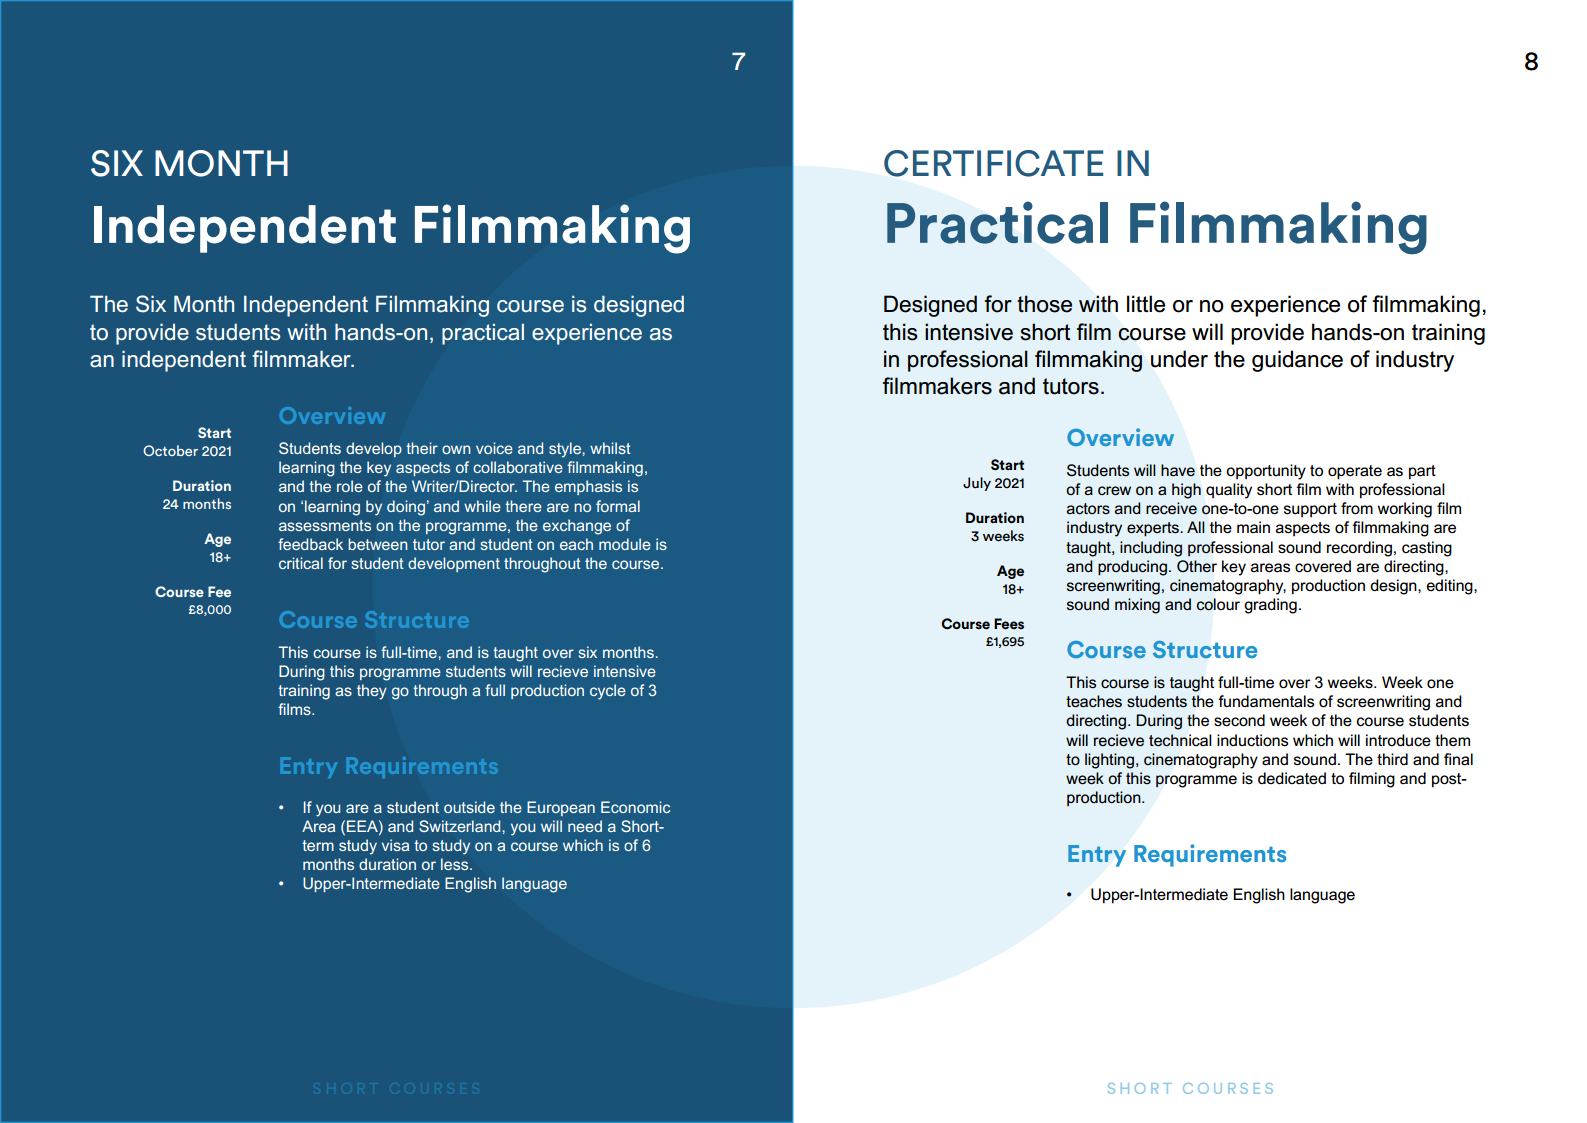Click the Overview heading on page 7
The height and width of the screenshot is (1123, 1587).
click(x=332, y=416)
